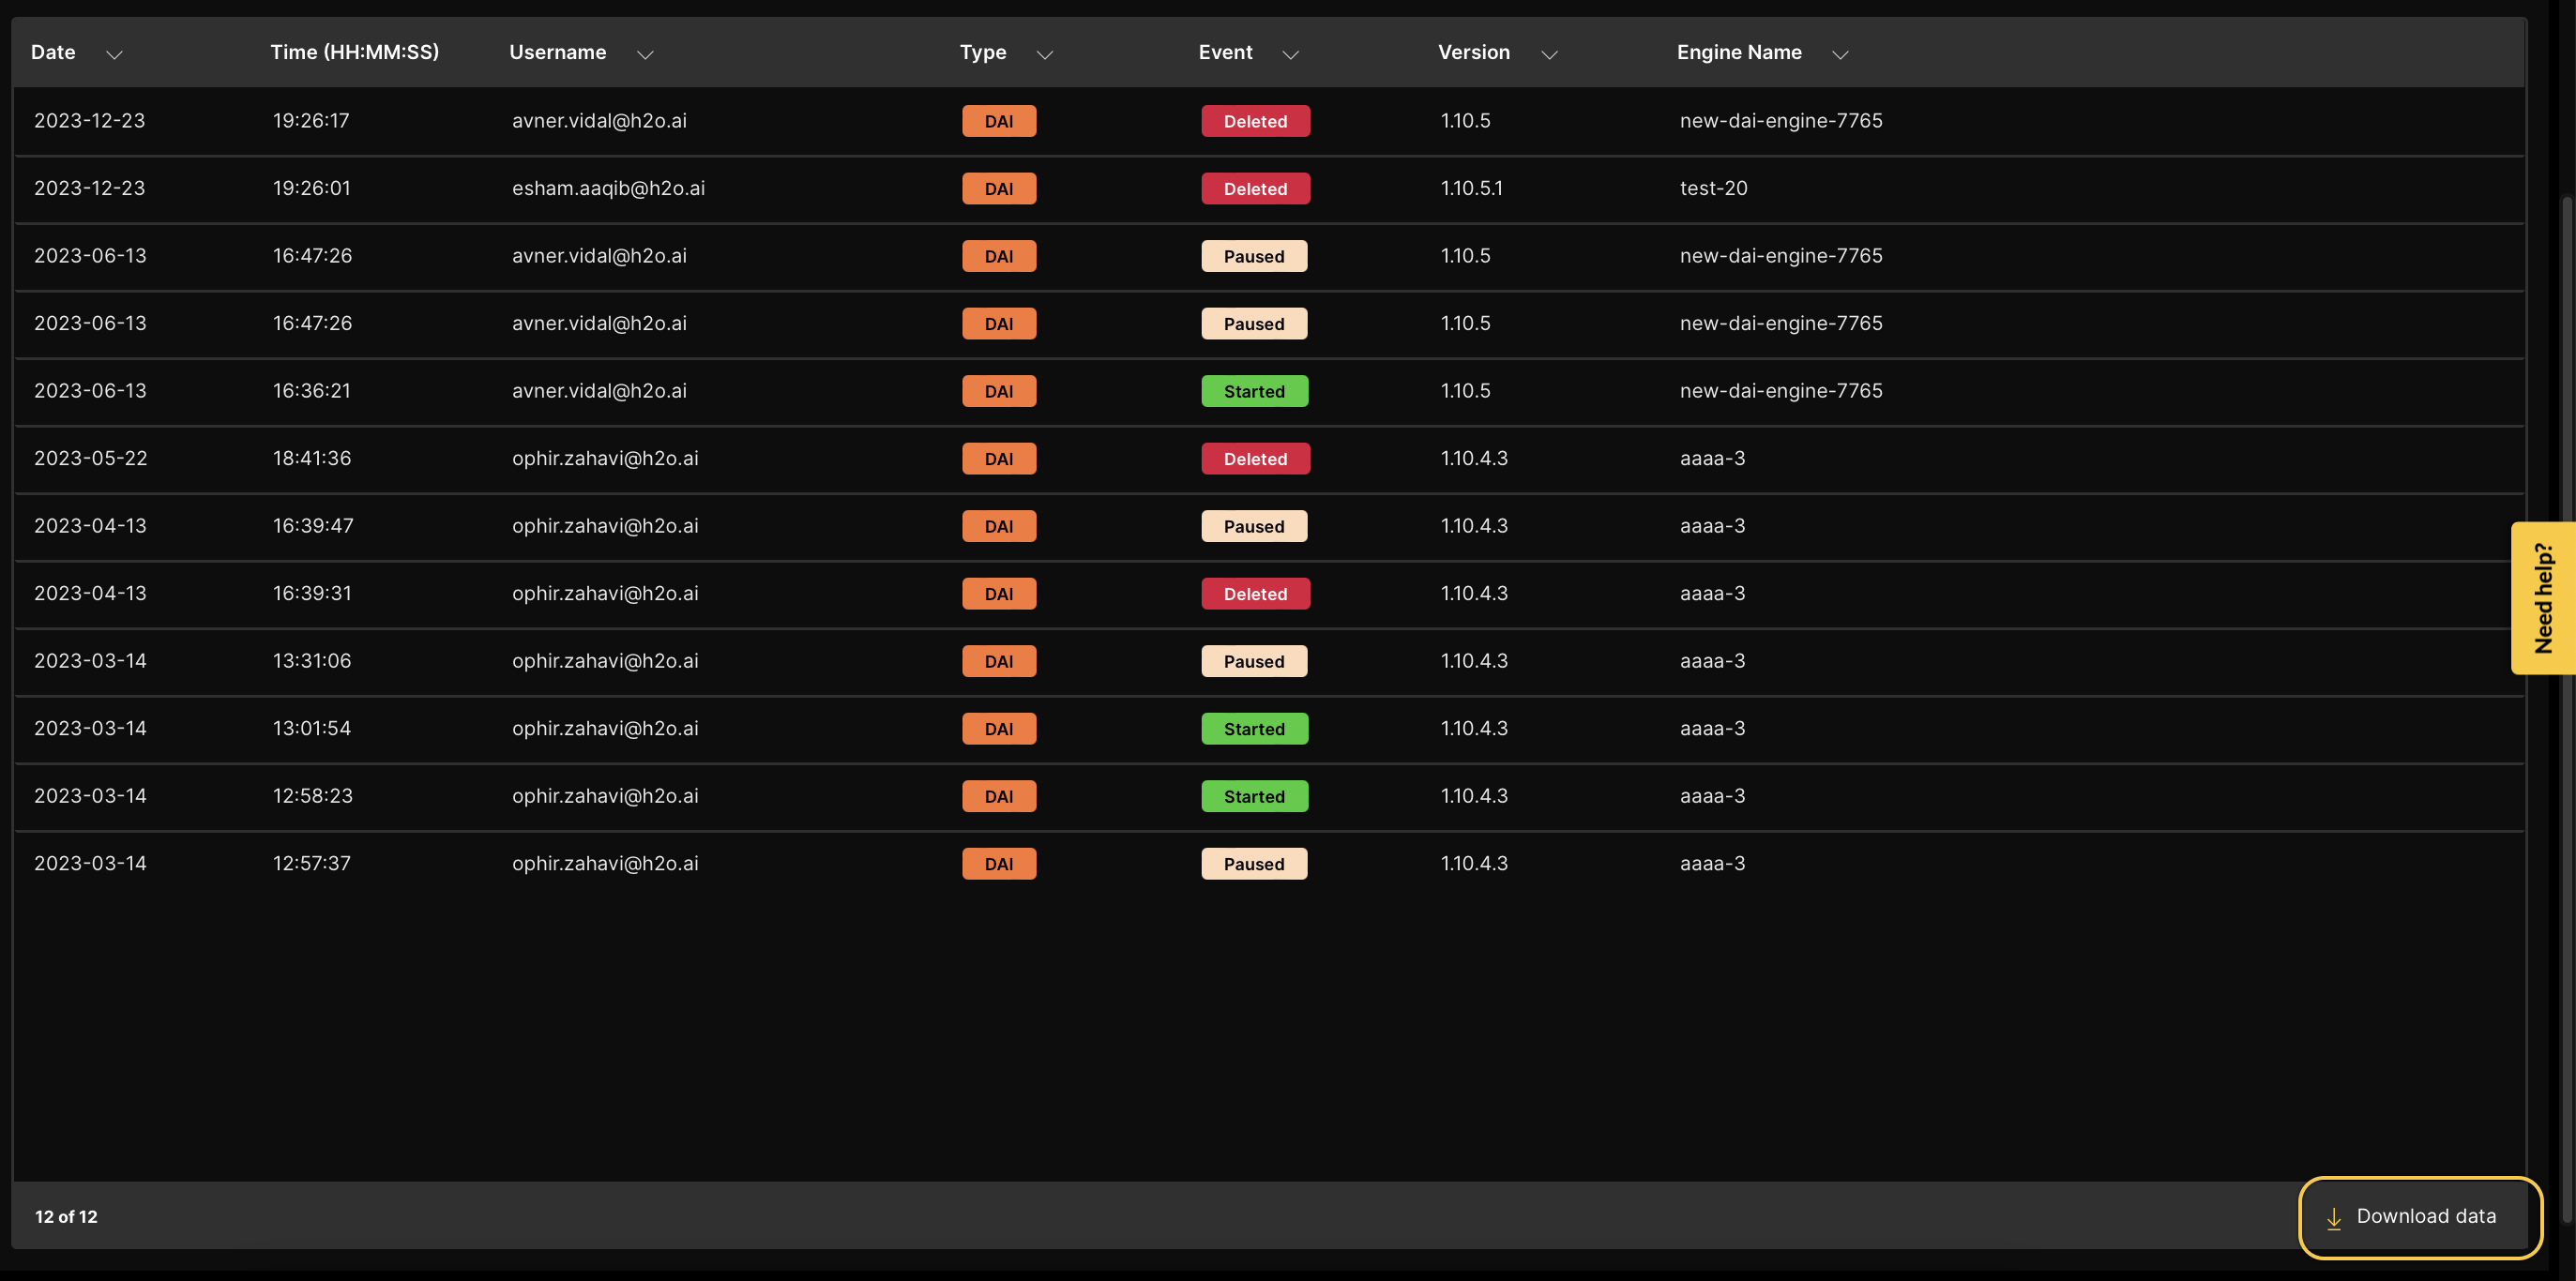Click the Paused badge at 12:57:37

pyautogui.click(x=1254, y=864)
